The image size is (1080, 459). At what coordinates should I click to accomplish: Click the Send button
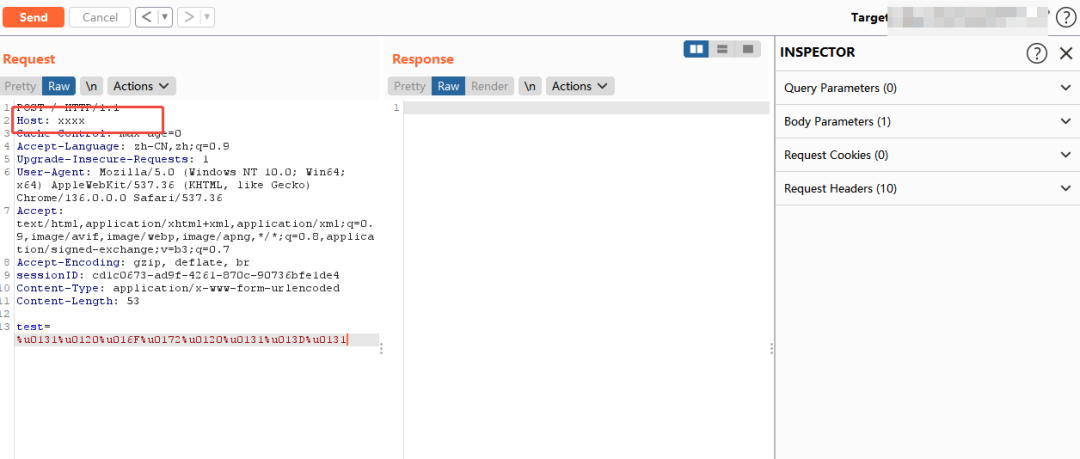[x=33, y=17]
